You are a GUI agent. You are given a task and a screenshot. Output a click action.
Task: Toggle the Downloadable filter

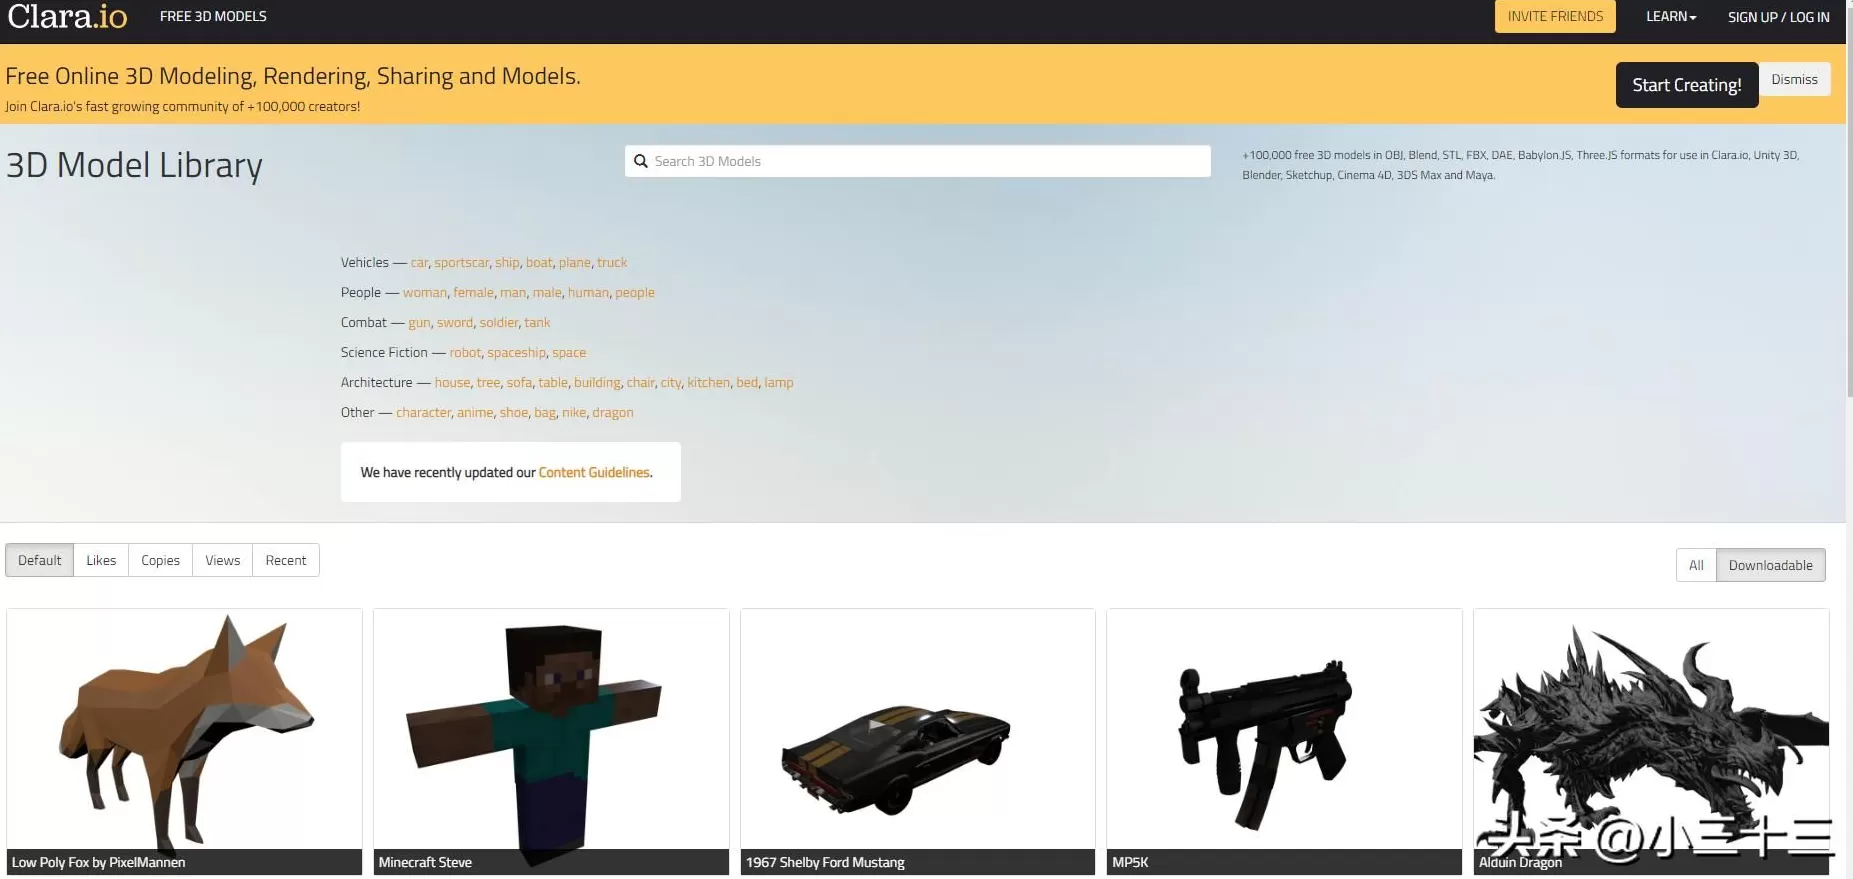coord(1770,565)
